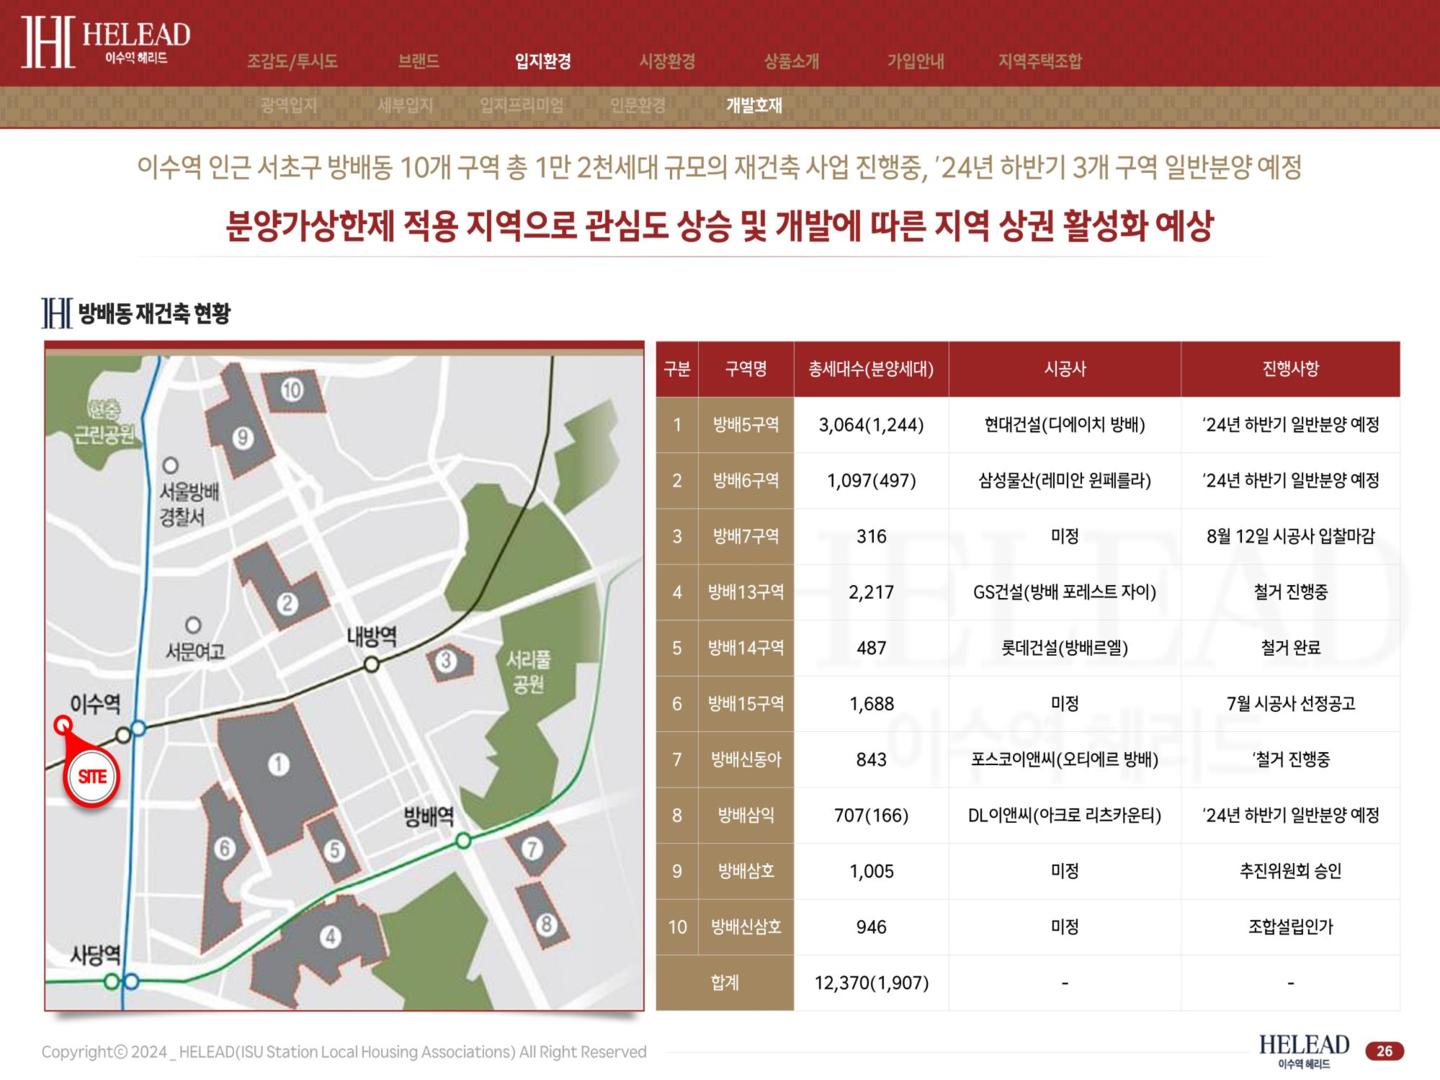Switch to the 개발호재 sub-tab
The image size is (1440, 1080).
pyautogui.click(x=754, y=105)
